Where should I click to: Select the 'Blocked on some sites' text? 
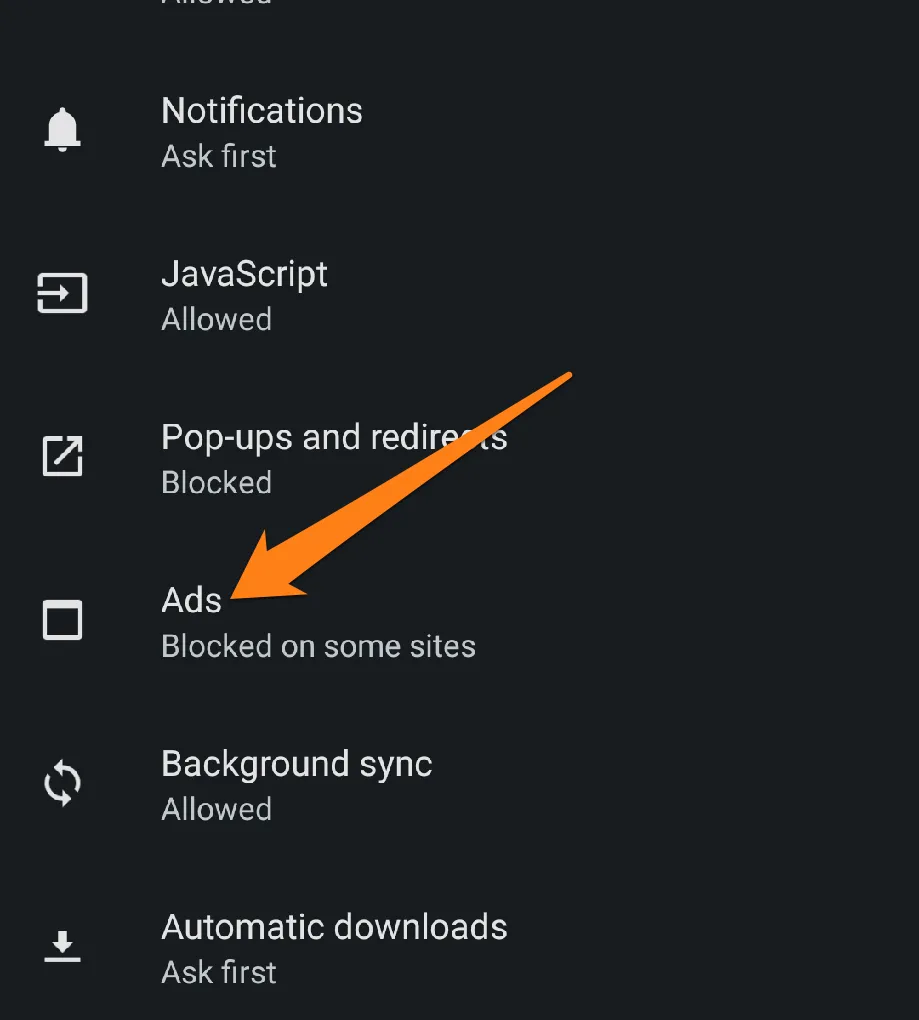pyautogui.click(x=319, y=646)
